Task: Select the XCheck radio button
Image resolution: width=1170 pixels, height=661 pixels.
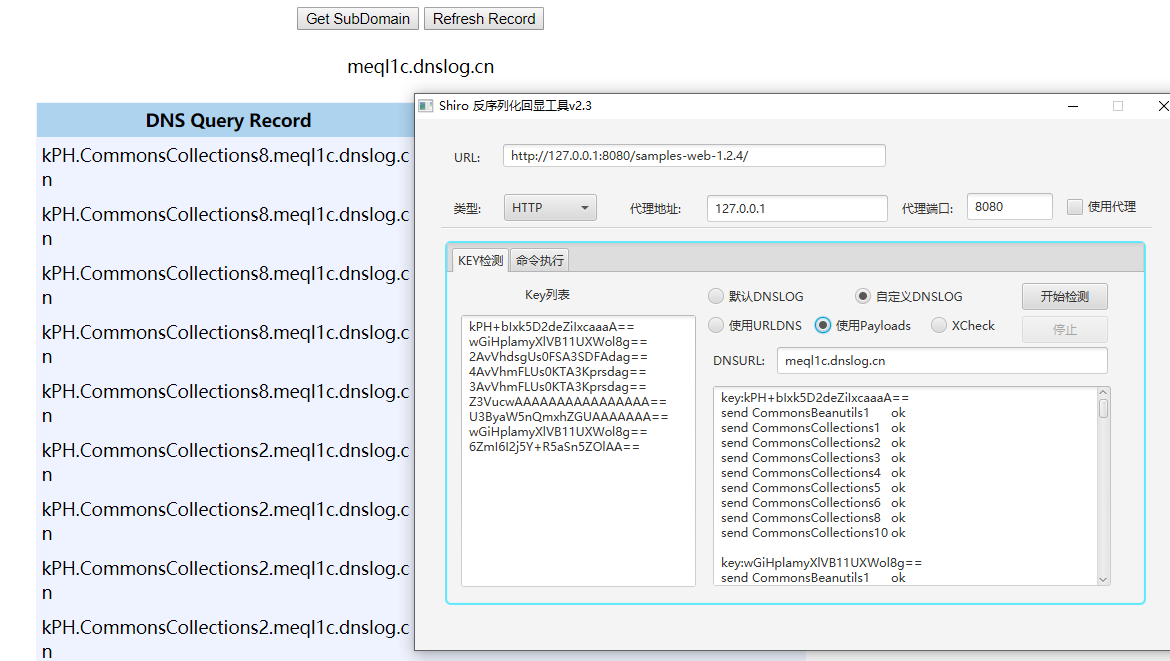Action: pyautogui.click(x=939, y=325)
